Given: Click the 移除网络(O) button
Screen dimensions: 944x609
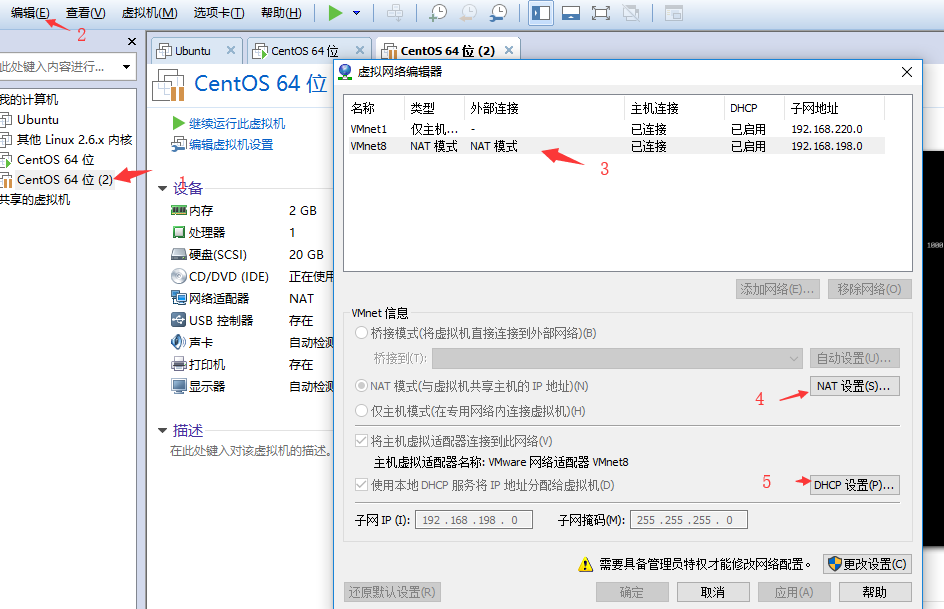Looking at the screenshot, I should [x=869, y=289].
